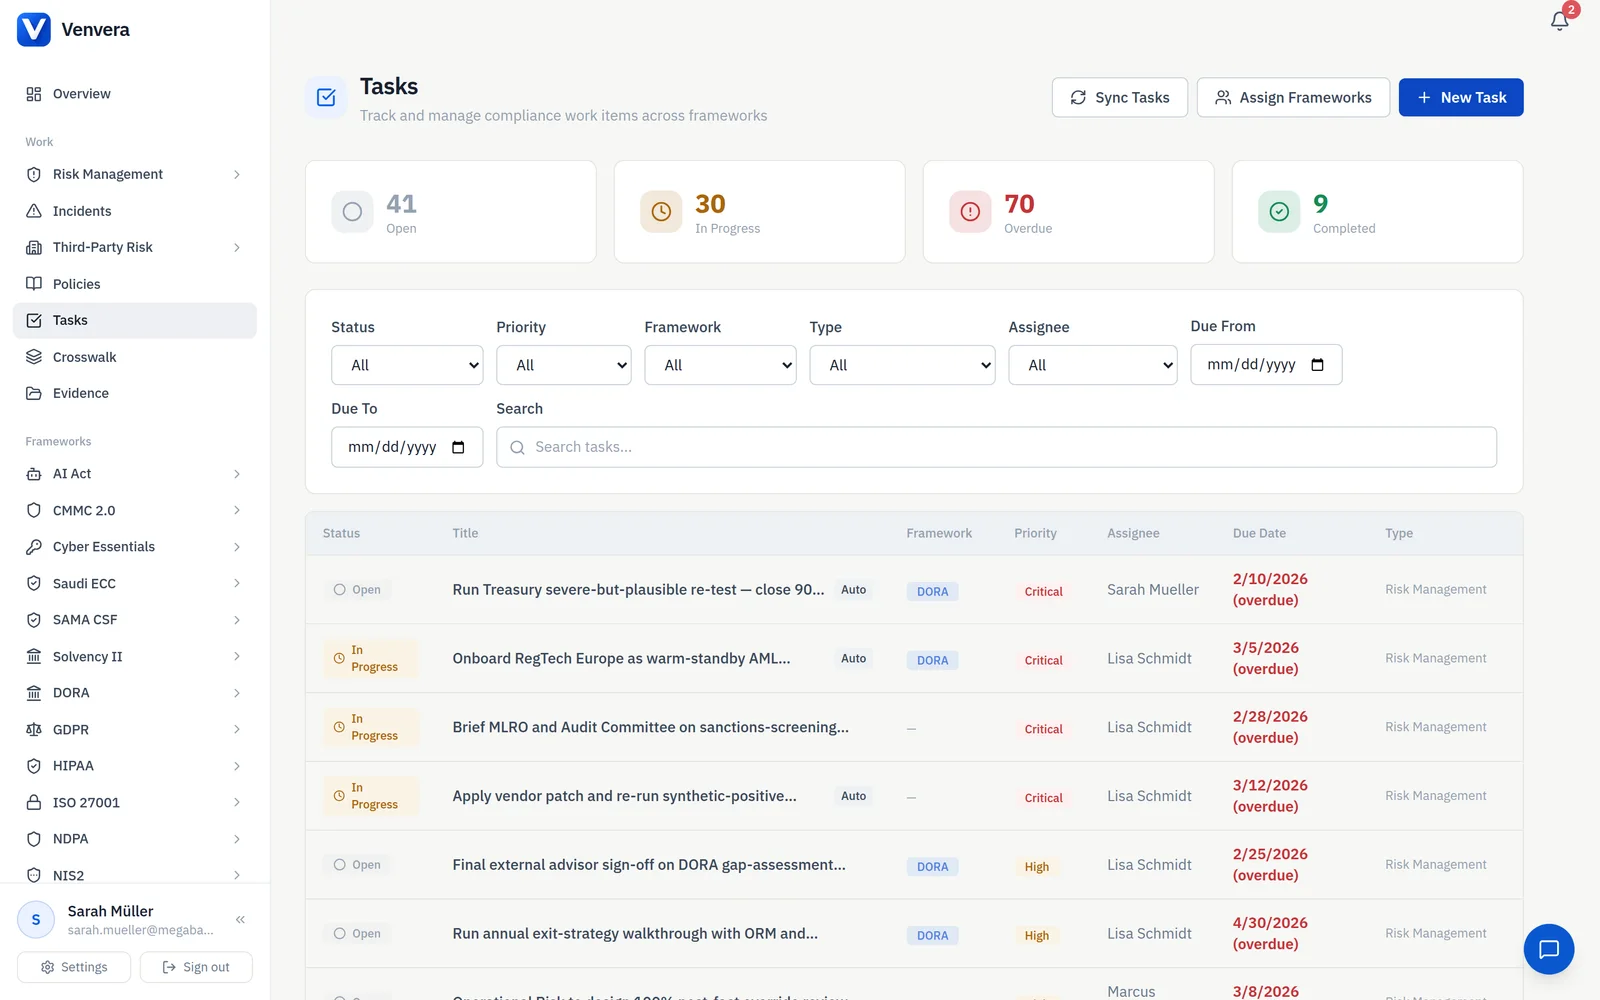Open the Status filter dropdown
The image size is (1600, 1000).
click(407, 365)
